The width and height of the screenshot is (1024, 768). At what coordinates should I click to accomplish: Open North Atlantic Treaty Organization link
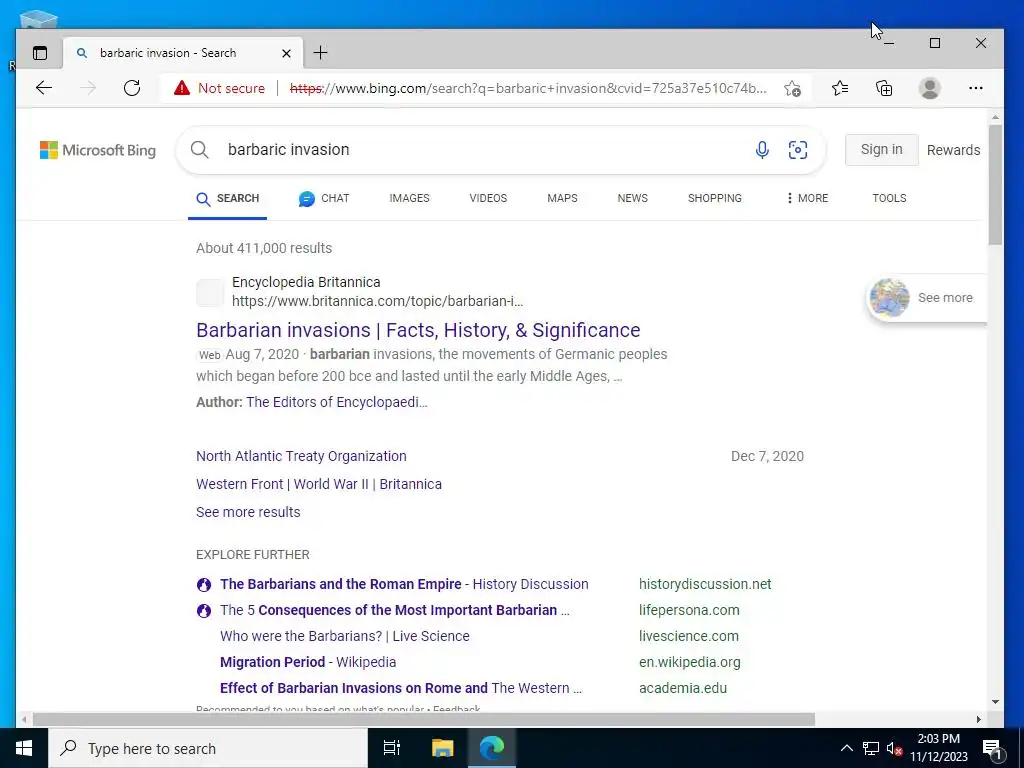tap(301, 456)
